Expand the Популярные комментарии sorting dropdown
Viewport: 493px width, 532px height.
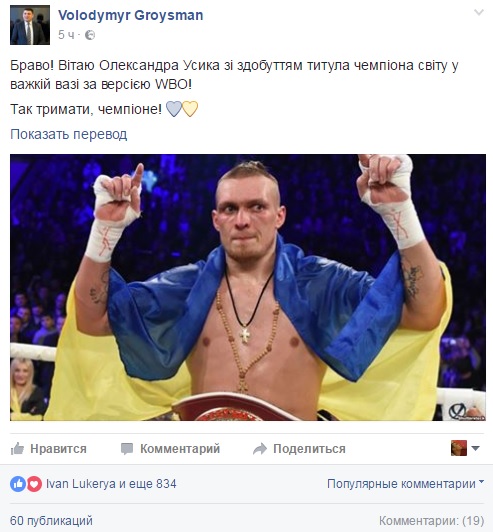pos(405,483)
